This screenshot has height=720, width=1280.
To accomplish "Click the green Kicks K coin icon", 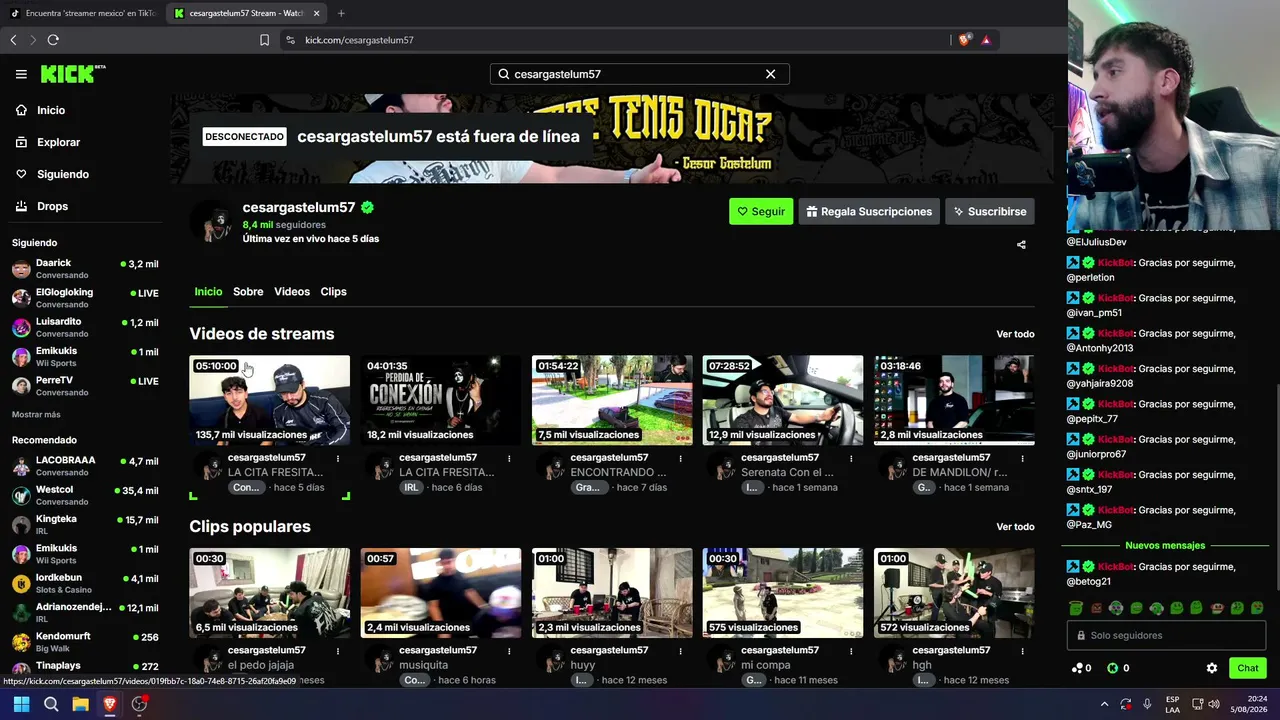I will click(1113, 668).
